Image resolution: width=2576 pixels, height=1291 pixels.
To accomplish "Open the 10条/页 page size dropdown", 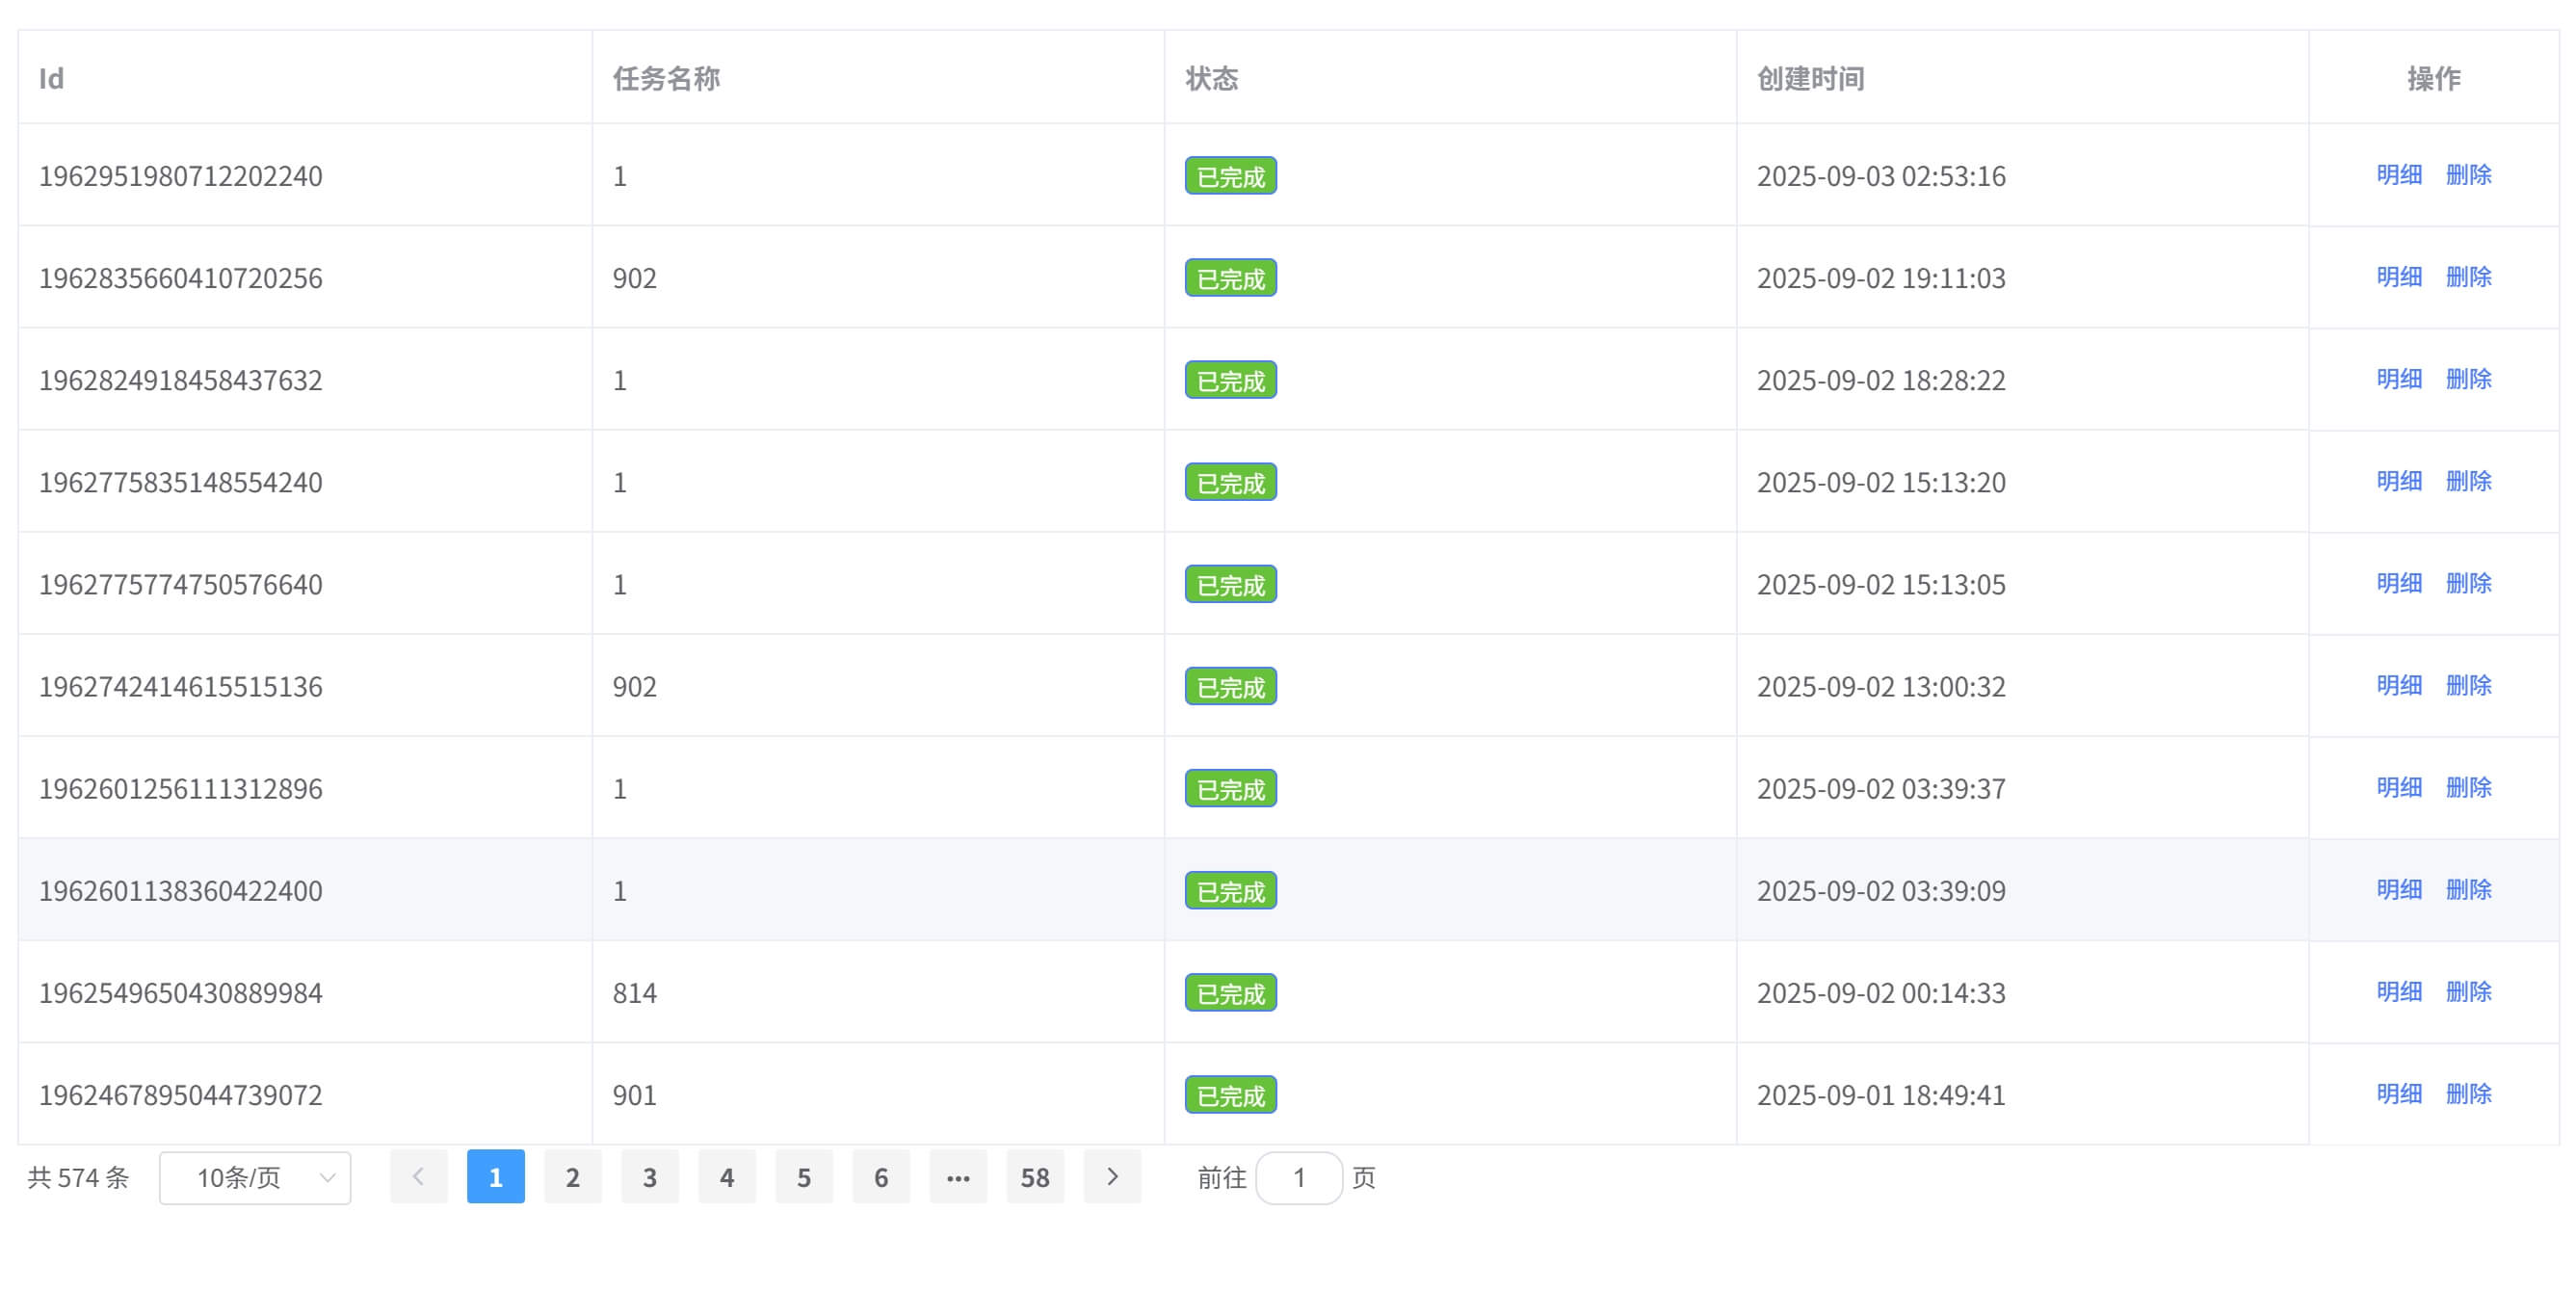I will point(255,1177).
